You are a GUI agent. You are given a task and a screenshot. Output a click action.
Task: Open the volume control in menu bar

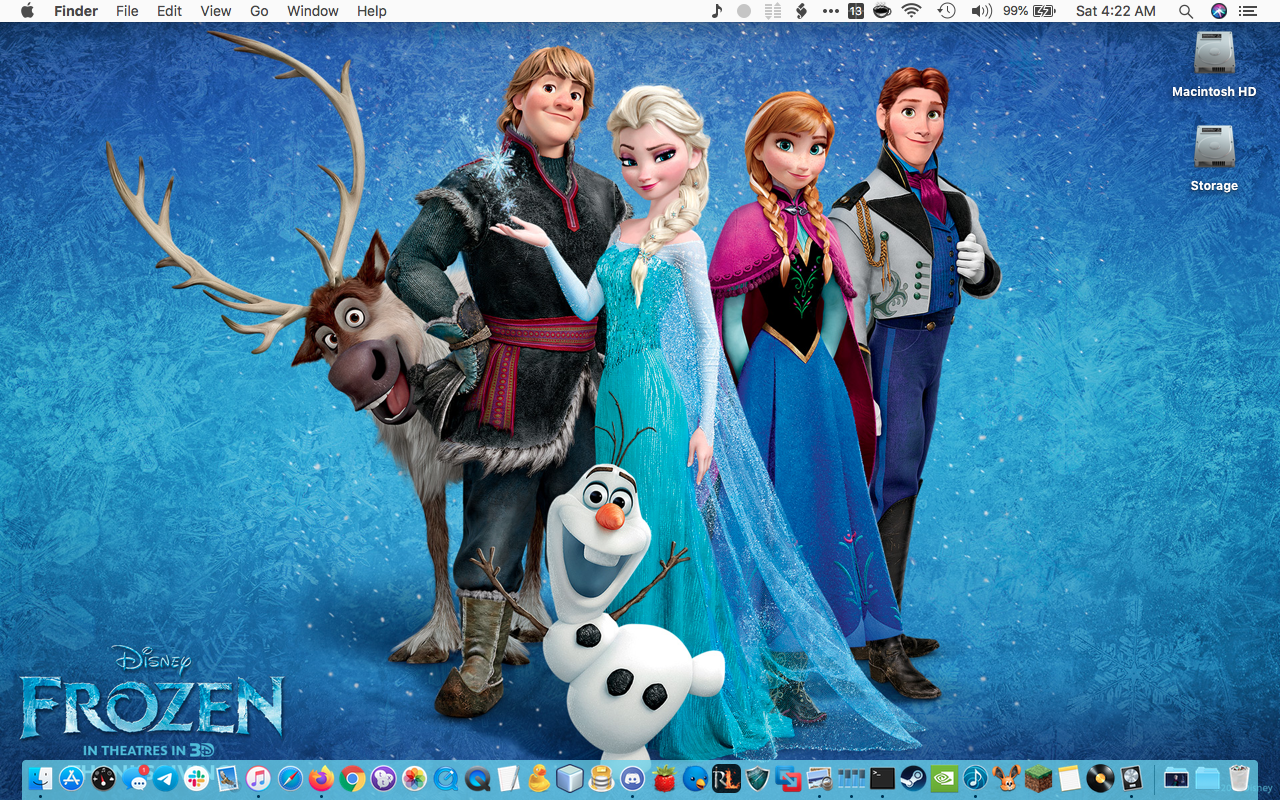click(981, 11)
